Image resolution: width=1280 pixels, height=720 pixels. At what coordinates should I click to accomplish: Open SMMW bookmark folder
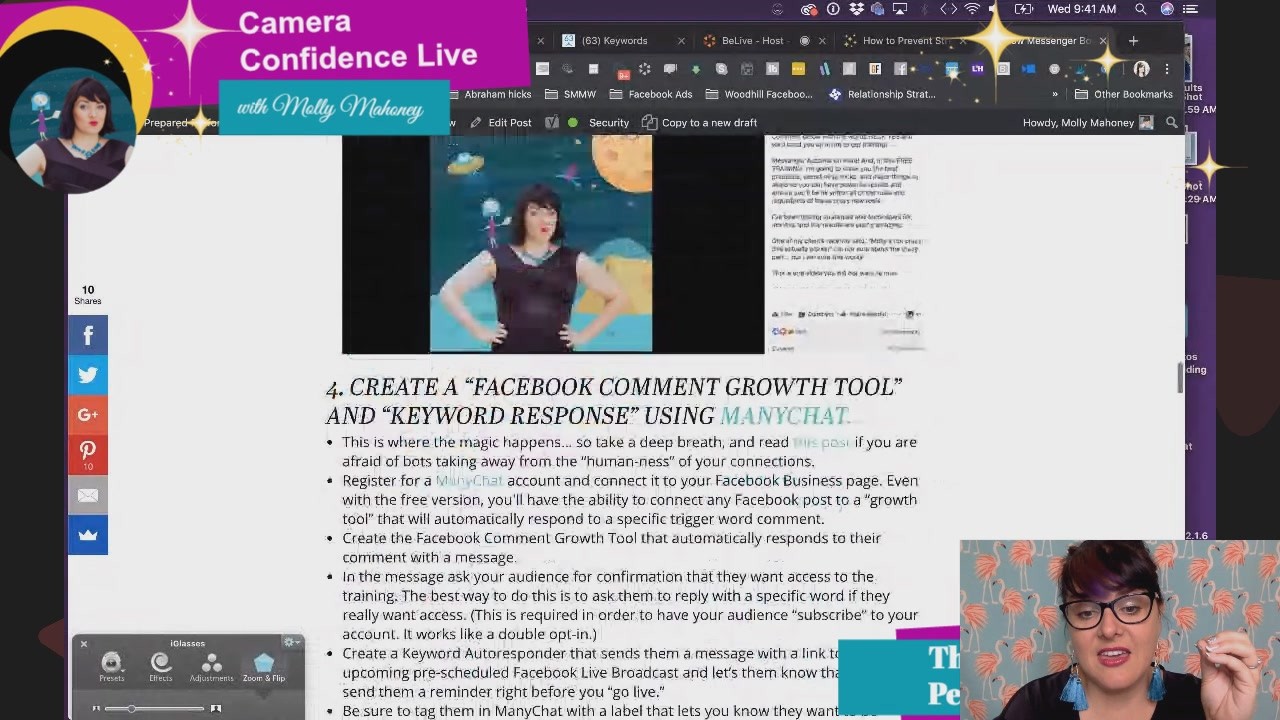click(571, 94)
